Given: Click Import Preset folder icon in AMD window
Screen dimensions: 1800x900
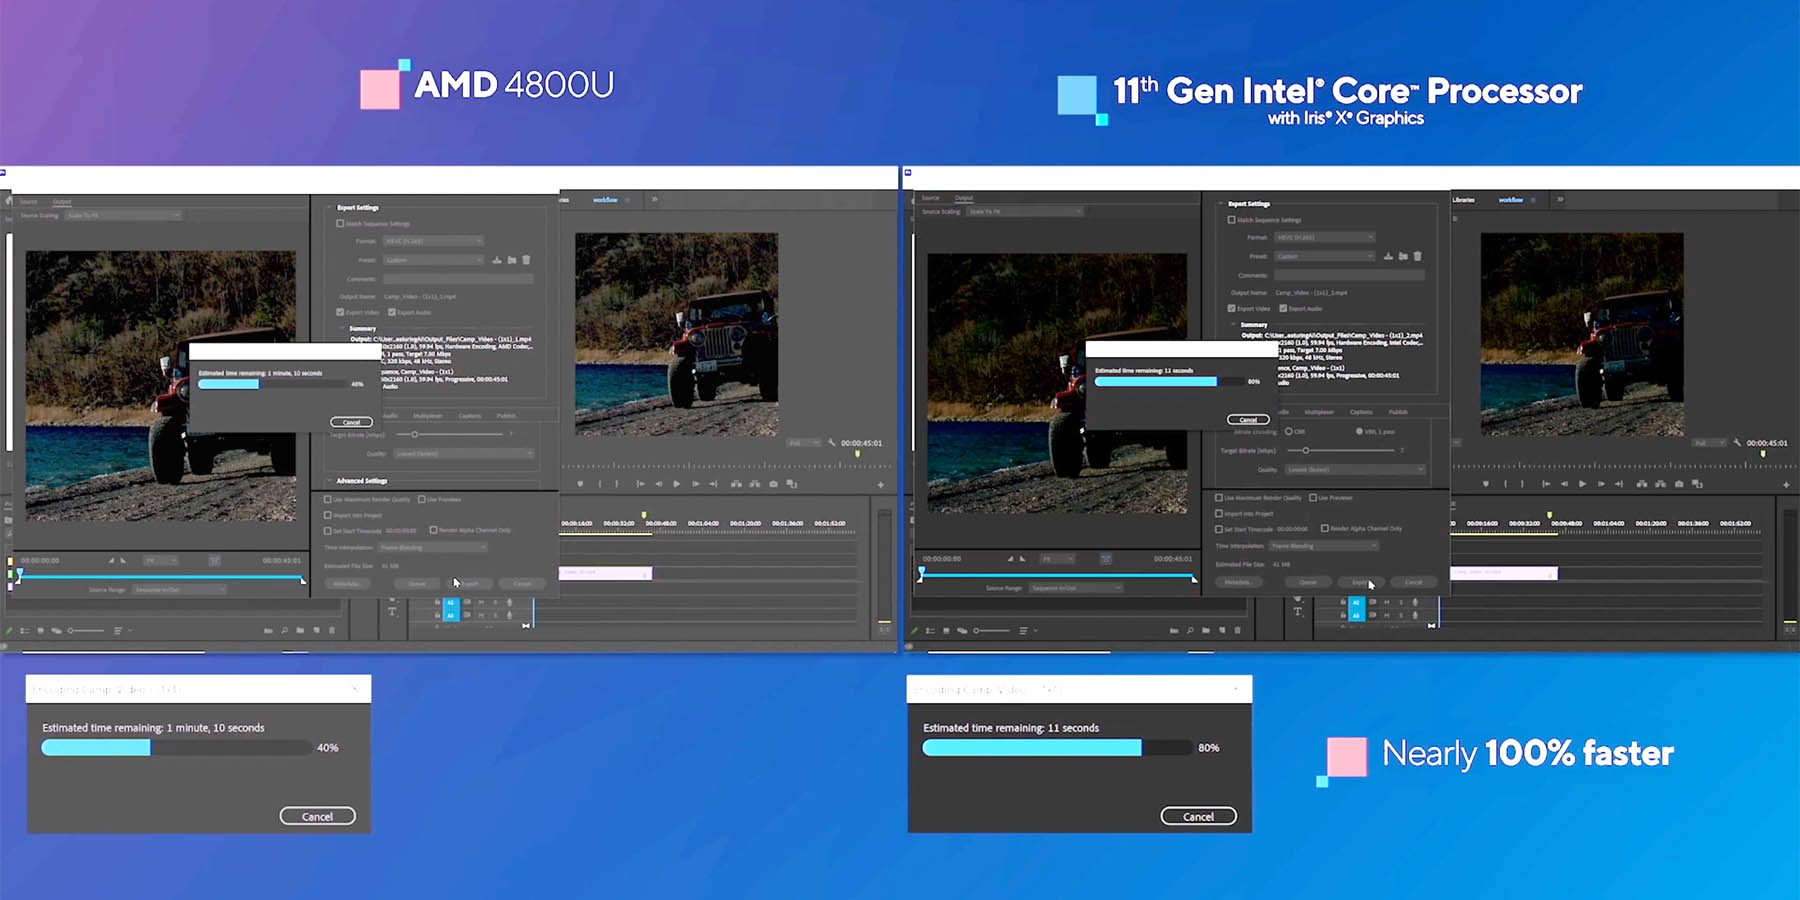Looking at the screenshot, I should 511,260.
